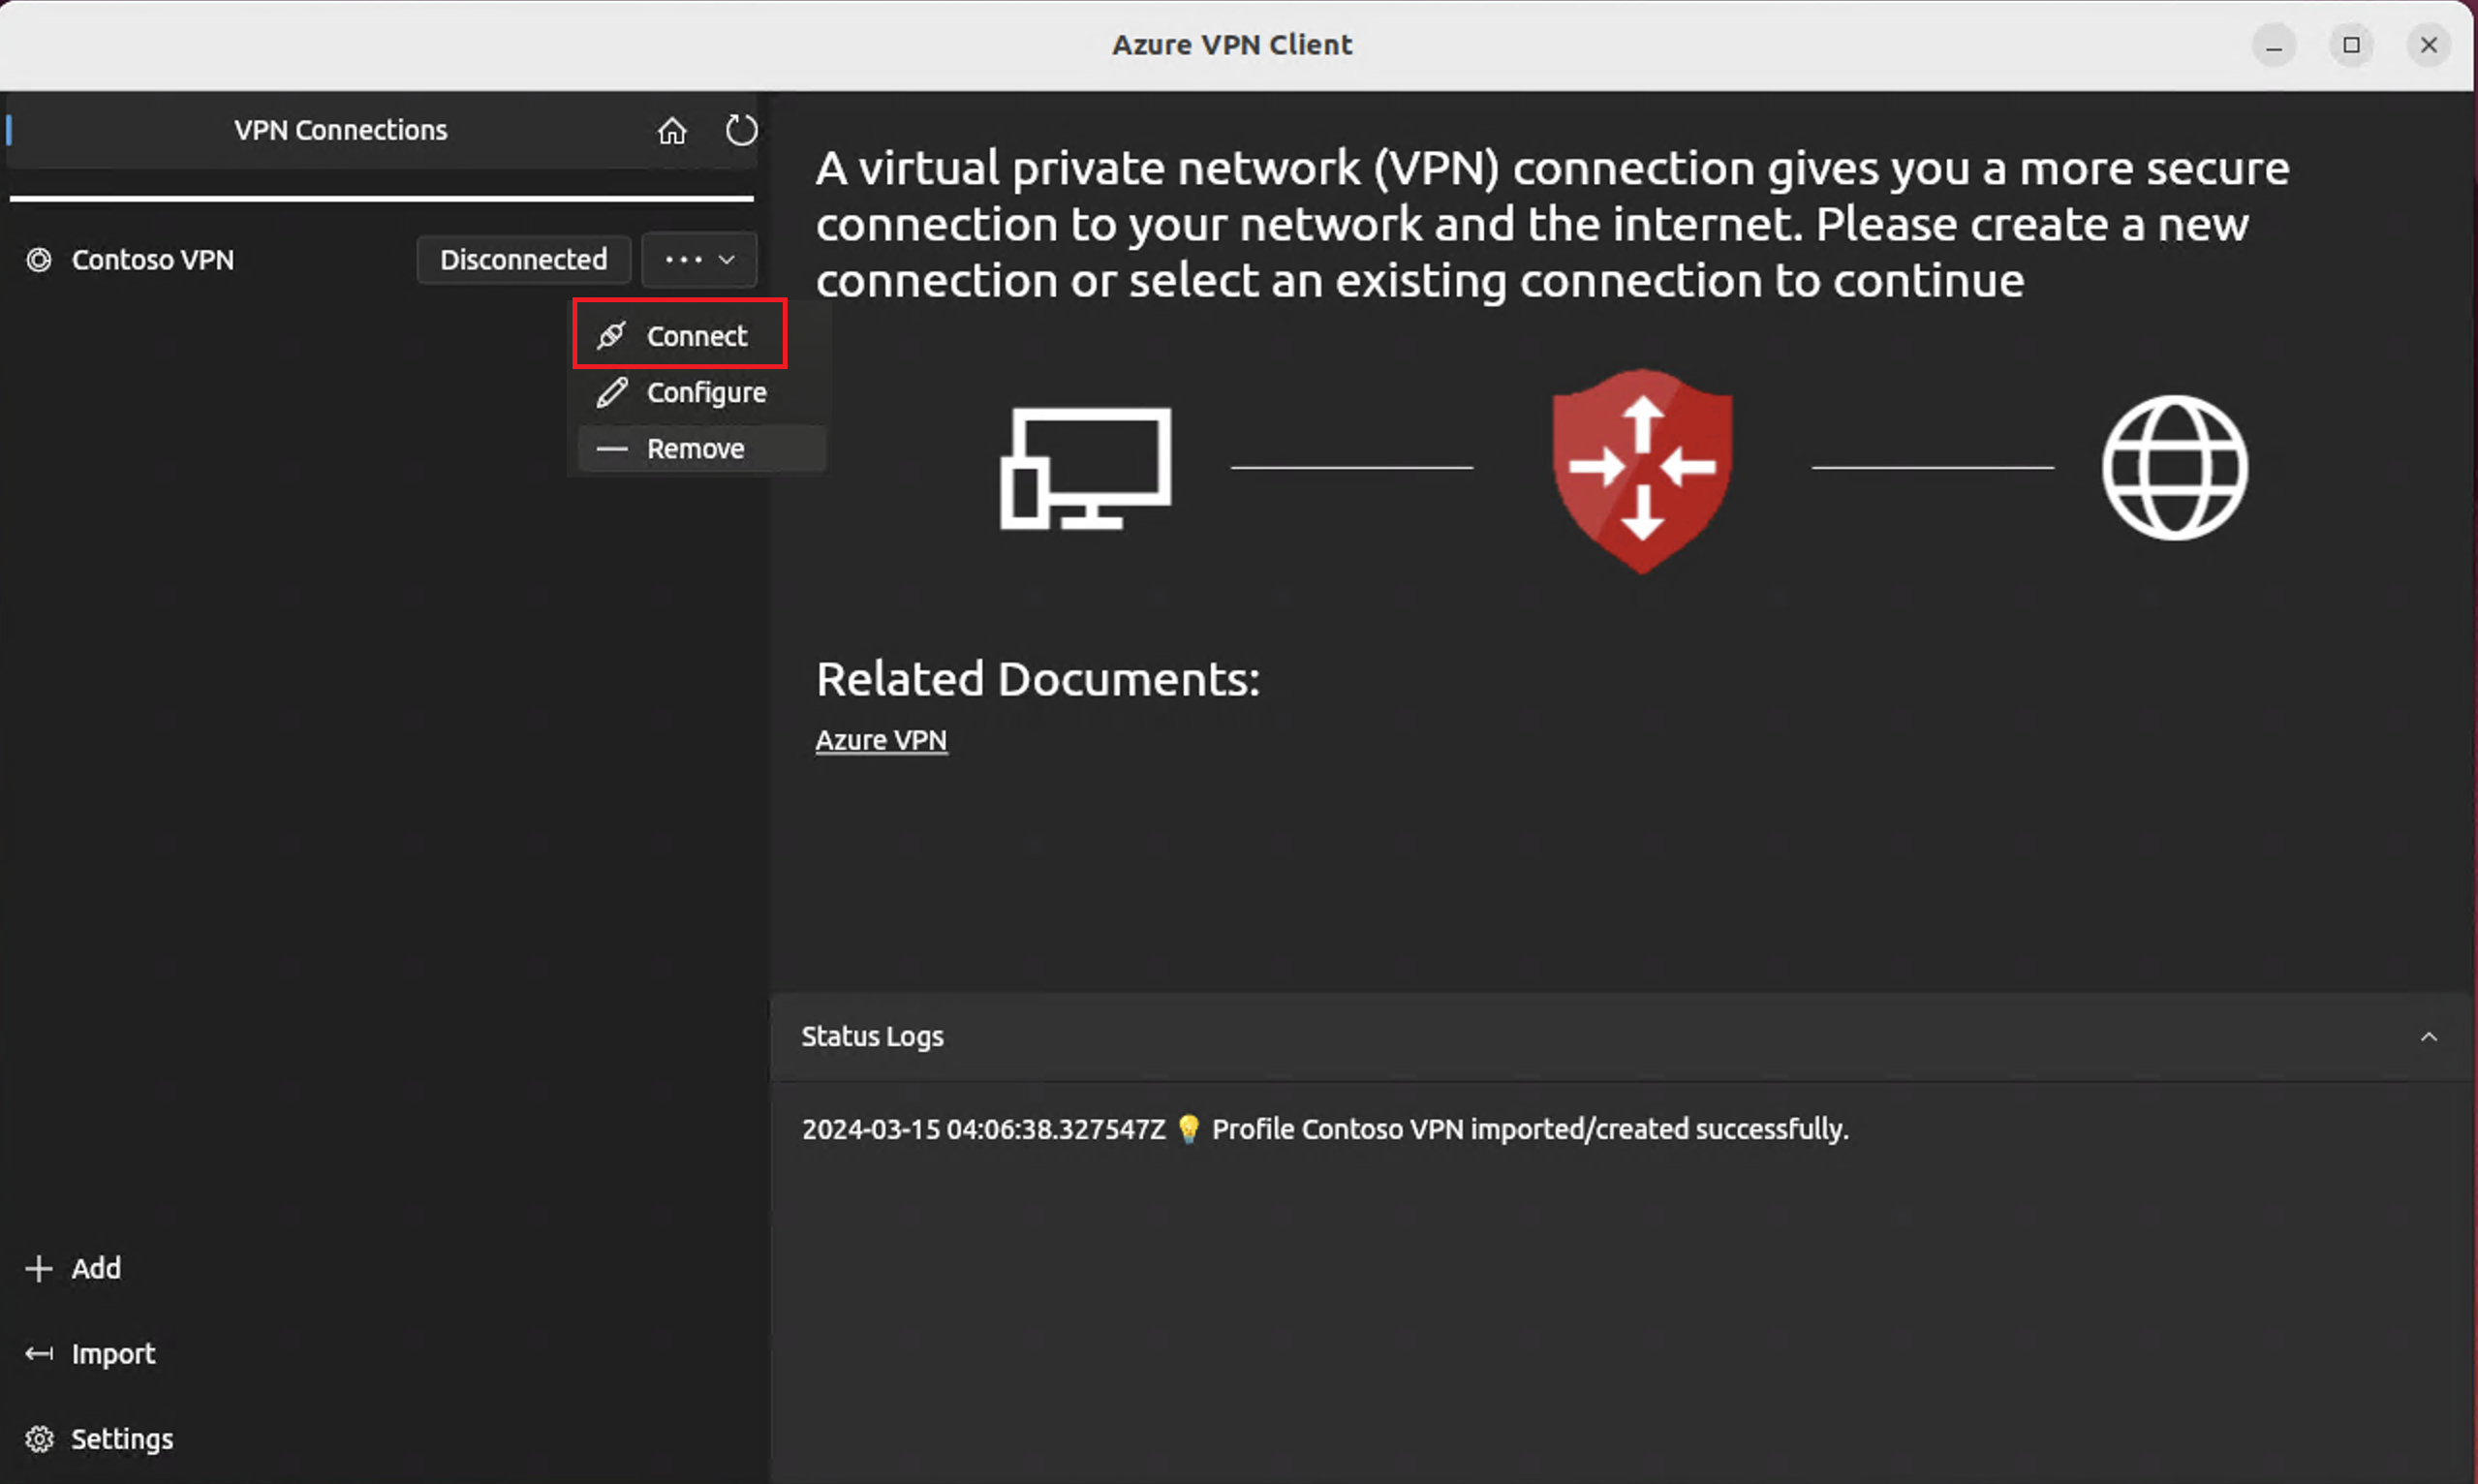Click the globe internet icon
The width and height of the screenshot is (2478, 1484).
[x=2174, y=467]
